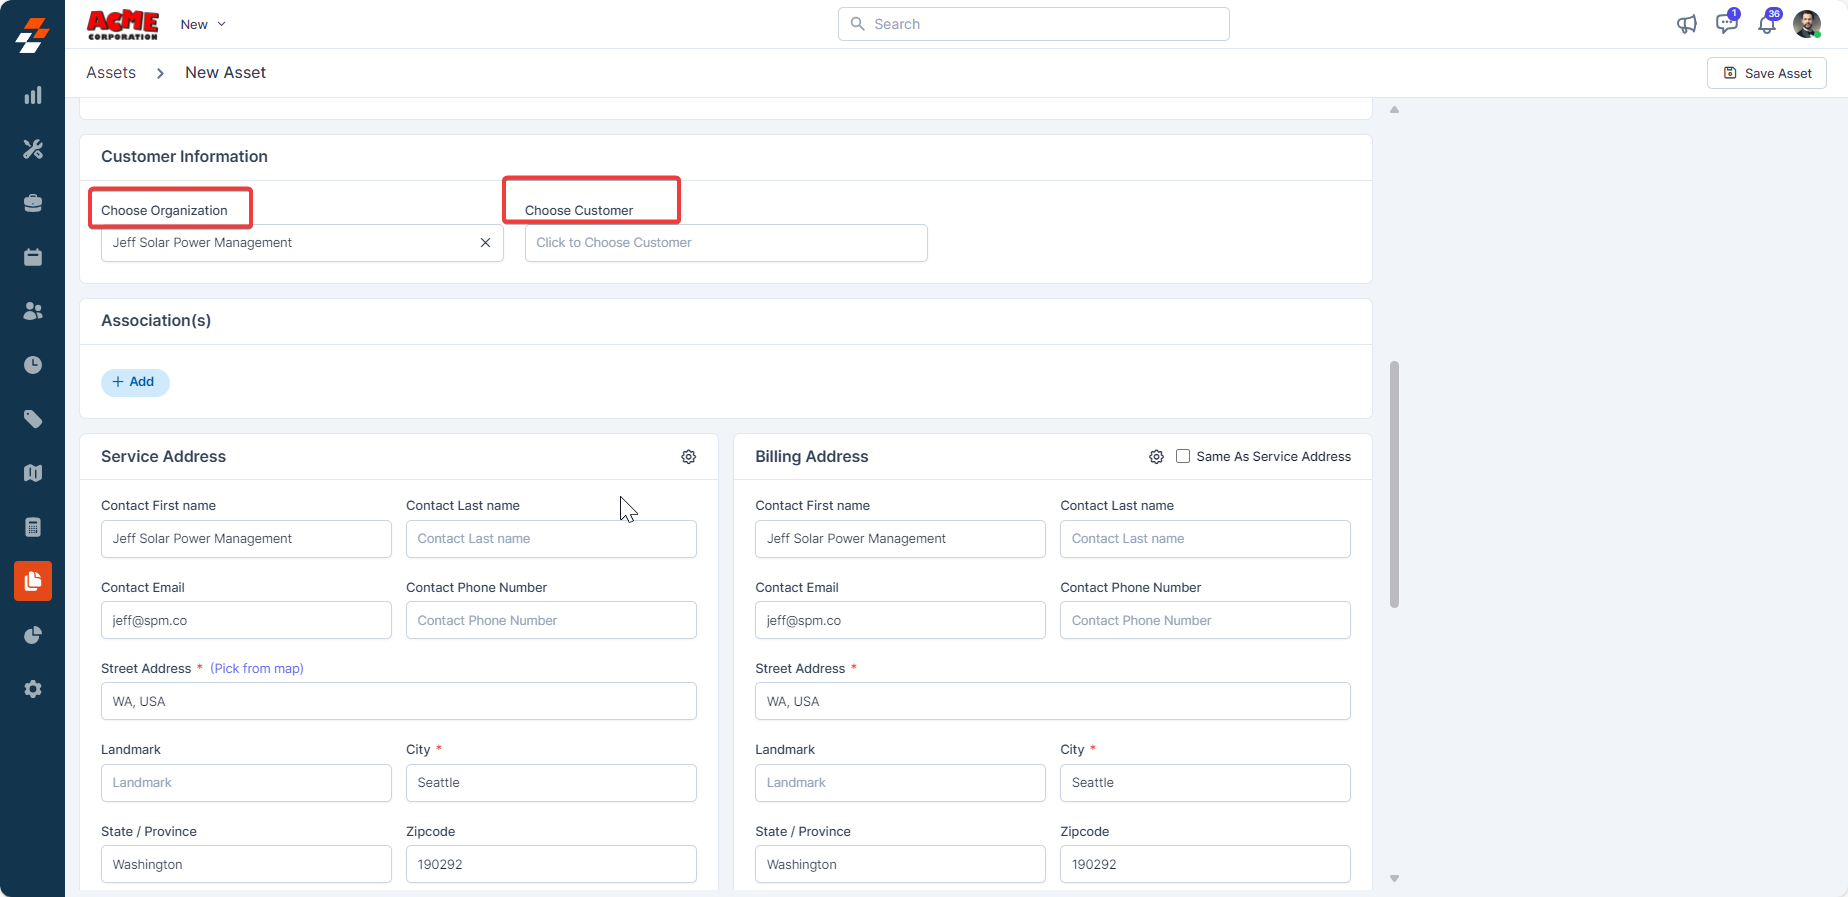Open the notifications bell icon
The height and width of the screenshot is (897, 1848).
[1767, 24]
